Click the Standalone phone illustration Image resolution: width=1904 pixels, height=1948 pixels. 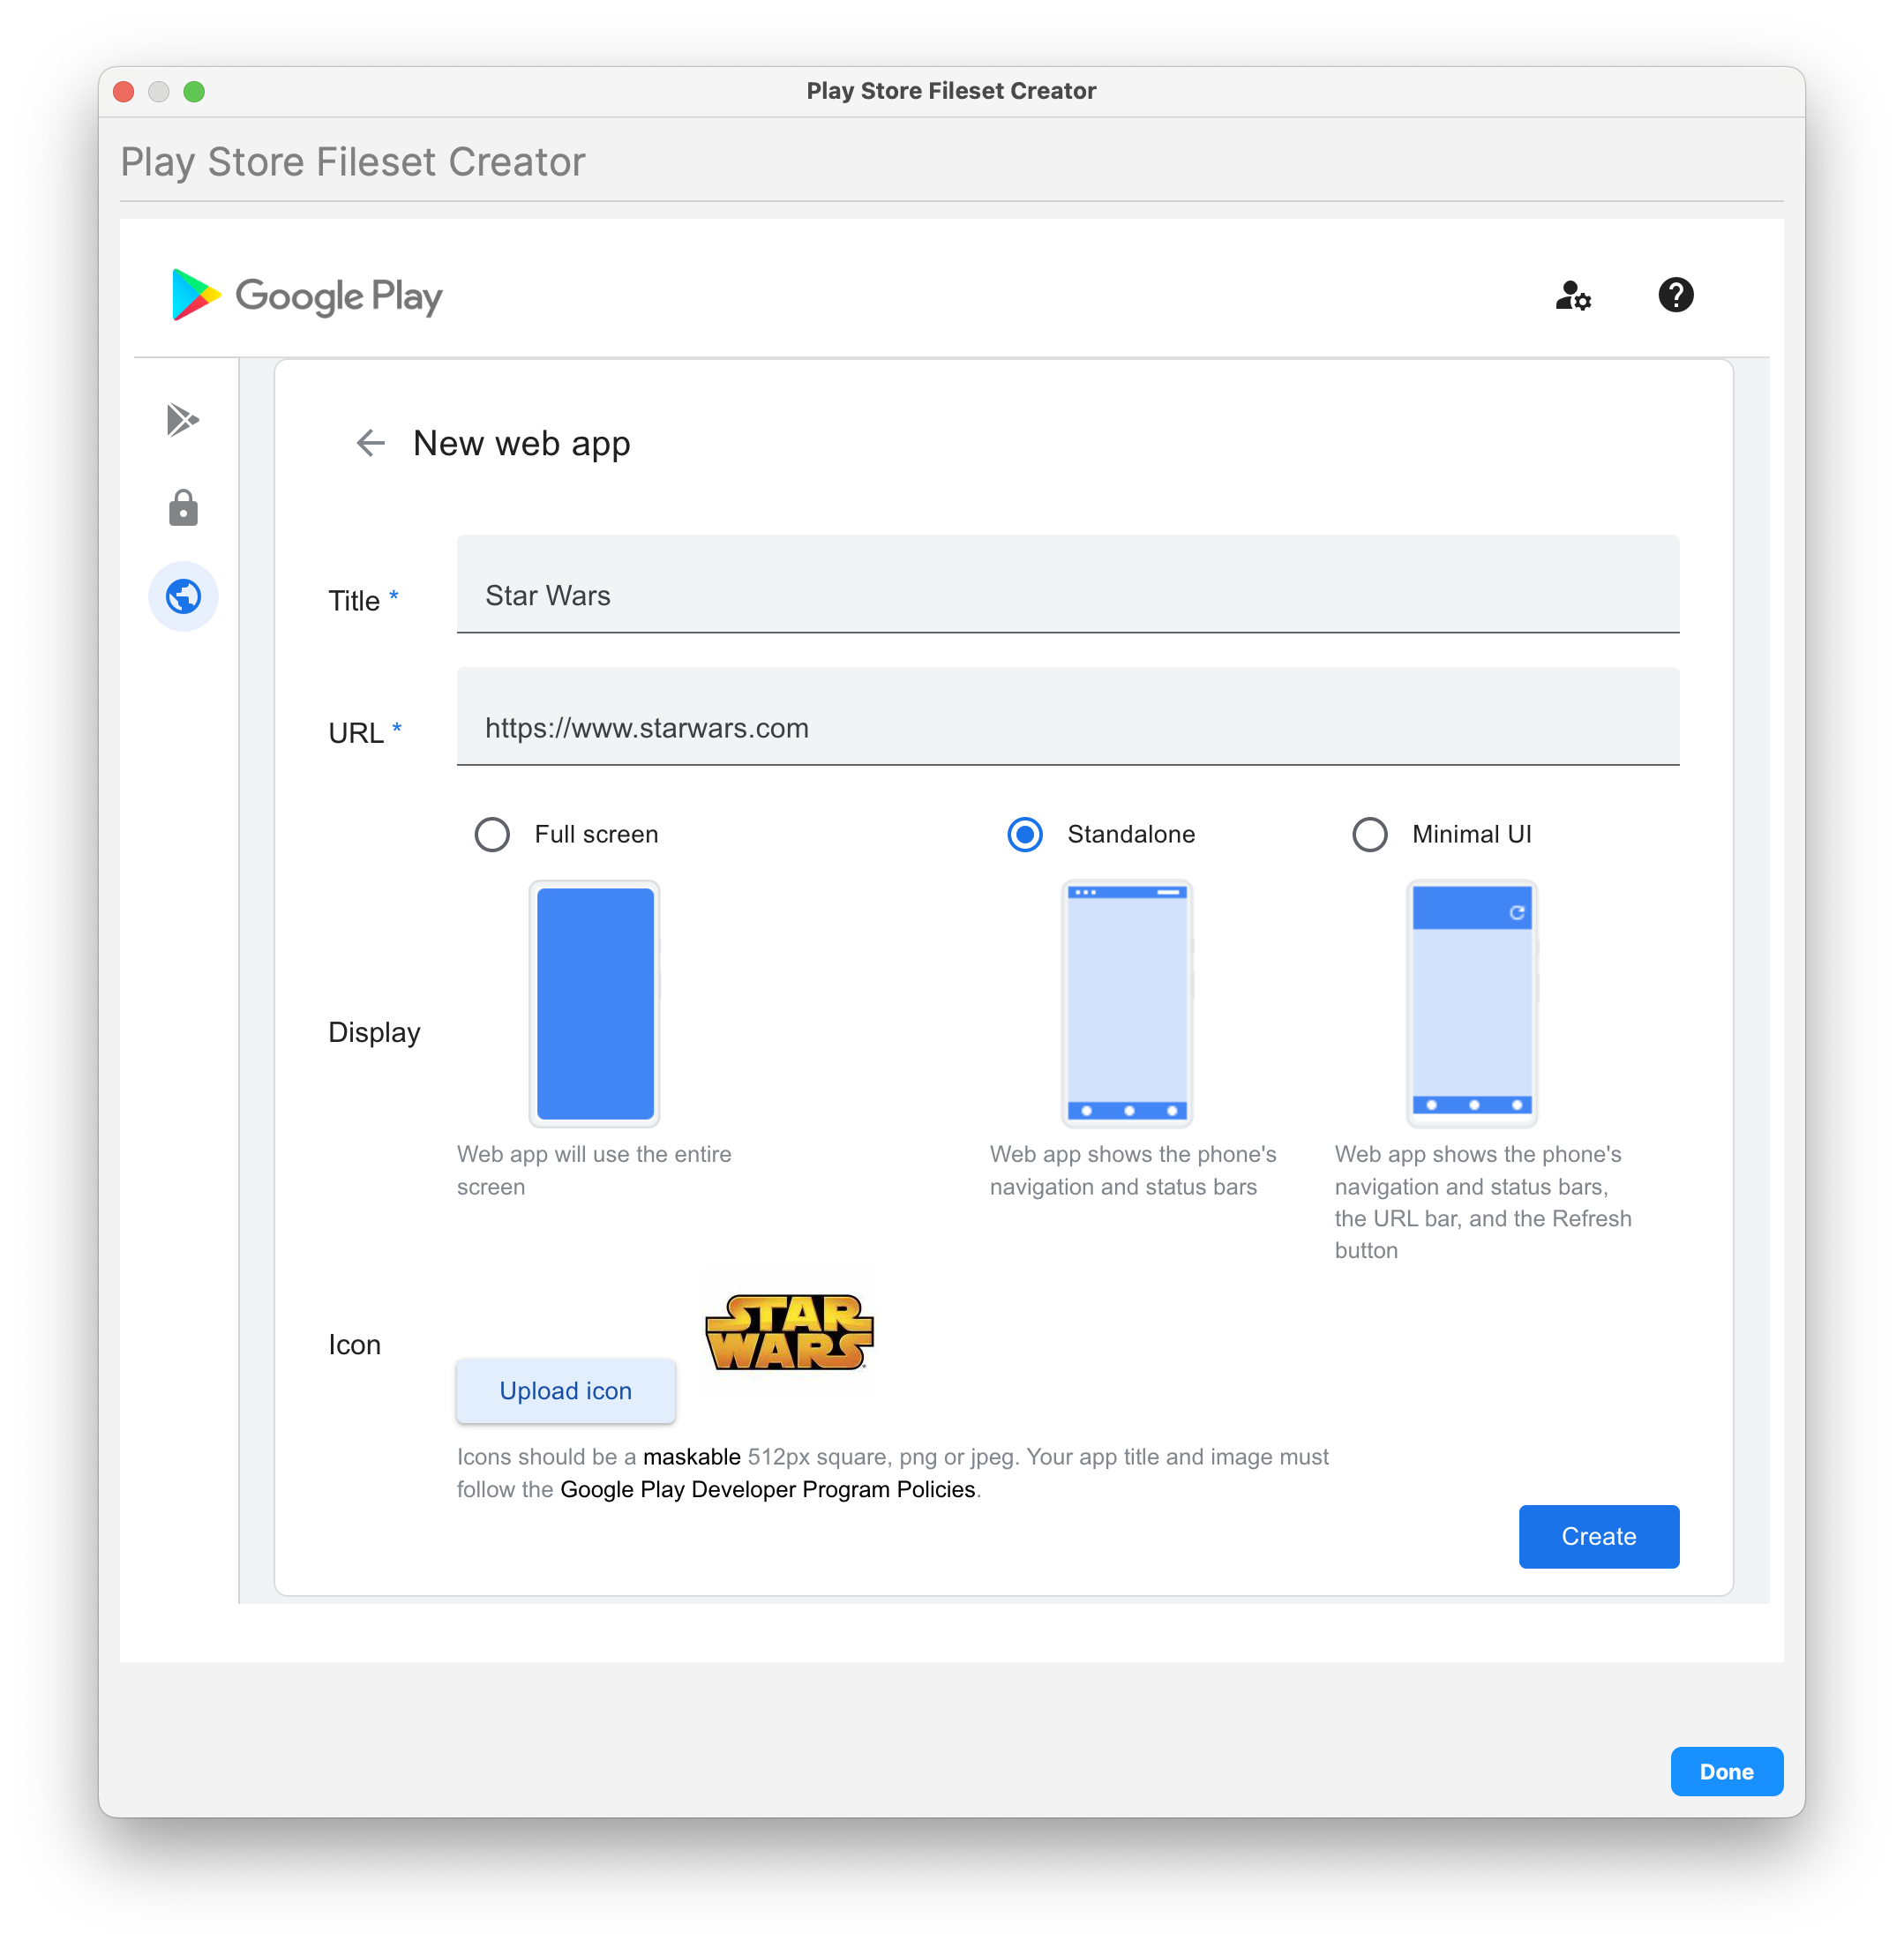click(x=1128, y=1004)
